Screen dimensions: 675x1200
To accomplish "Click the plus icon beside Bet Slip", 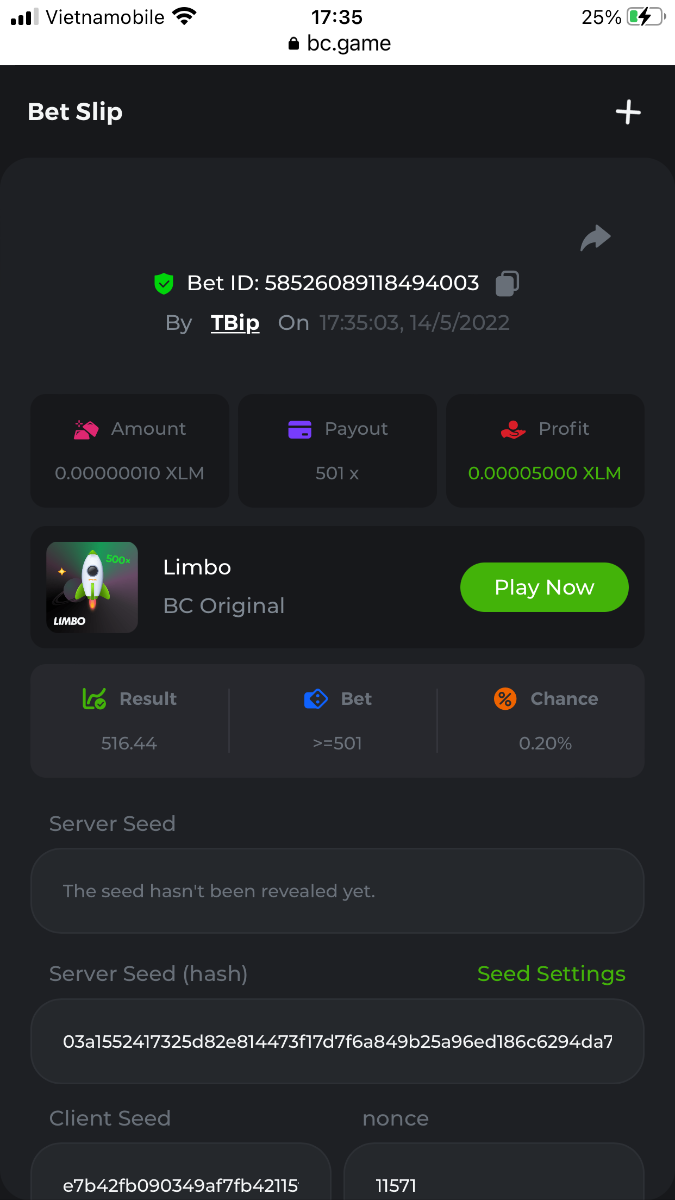I will (x=627, y=112).
